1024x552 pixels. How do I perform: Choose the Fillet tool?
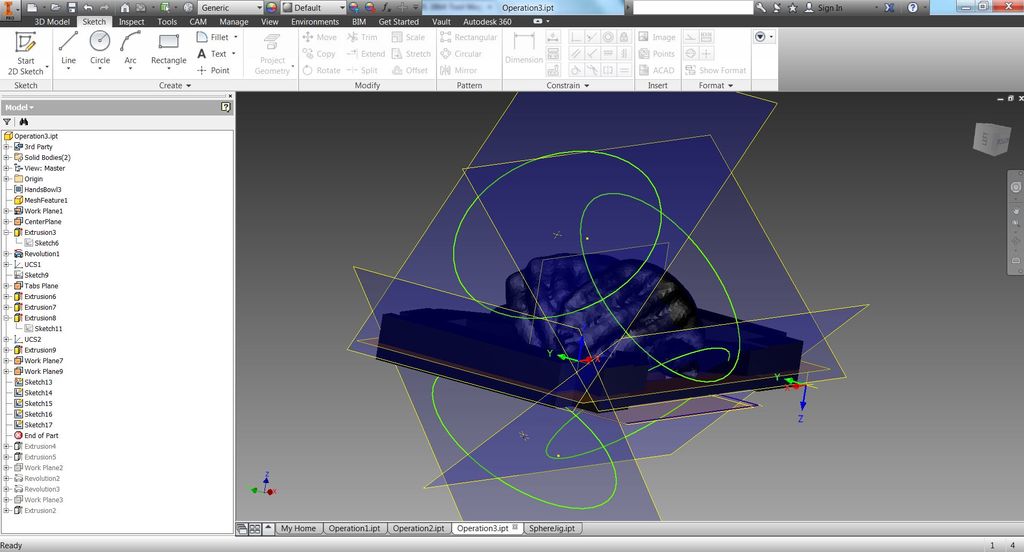[x=217, y=37]
